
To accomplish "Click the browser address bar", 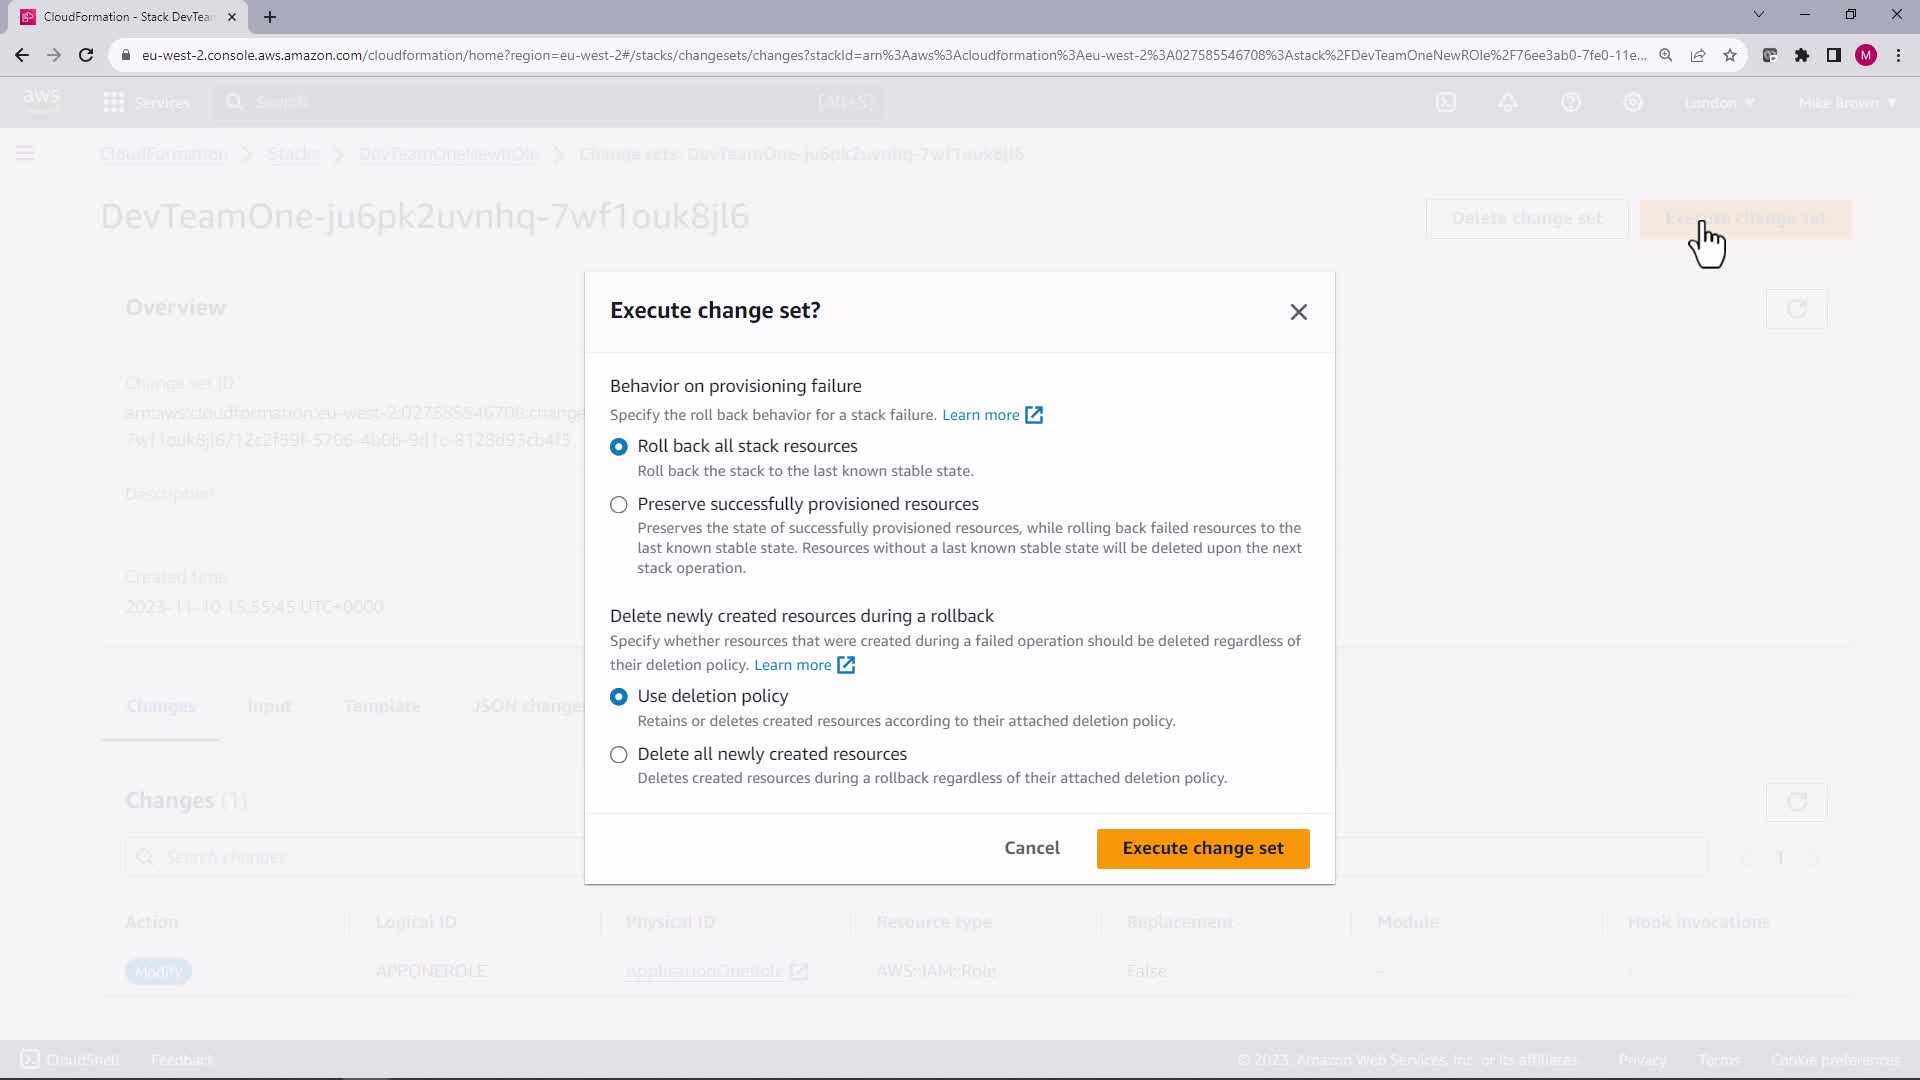I will (890, 56).
